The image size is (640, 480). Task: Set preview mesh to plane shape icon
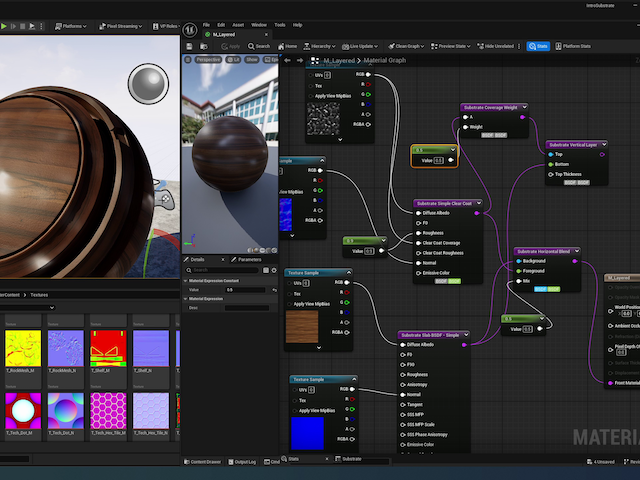point(262,250)
